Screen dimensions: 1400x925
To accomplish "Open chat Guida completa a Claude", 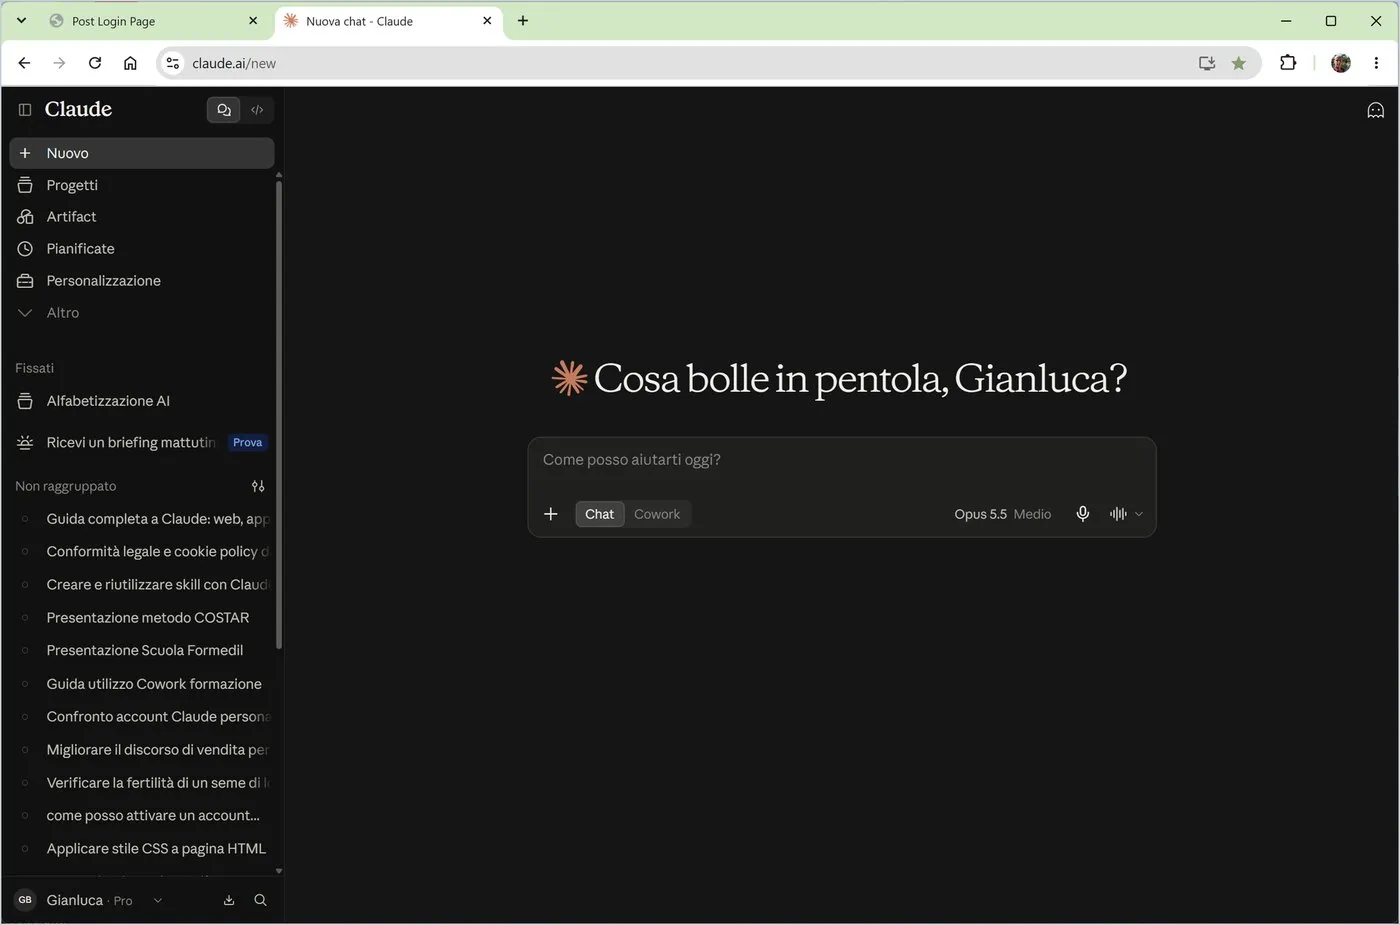I will click(142, 519).
